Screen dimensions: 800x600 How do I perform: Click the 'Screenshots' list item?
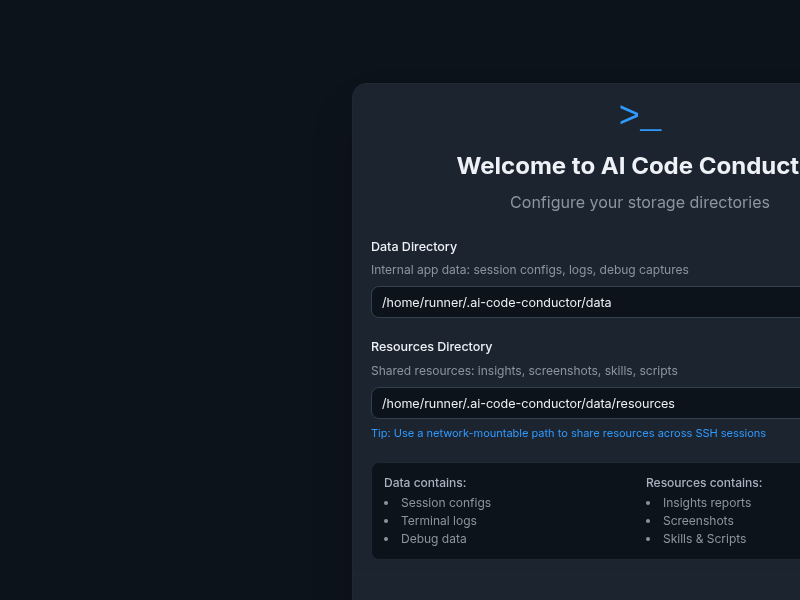tap(698, 521)
